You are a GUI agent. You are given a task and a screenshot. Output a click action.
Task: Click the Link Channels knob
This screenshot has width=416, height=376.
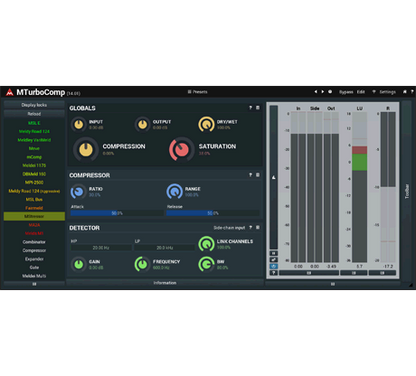[x=206, y=244]
